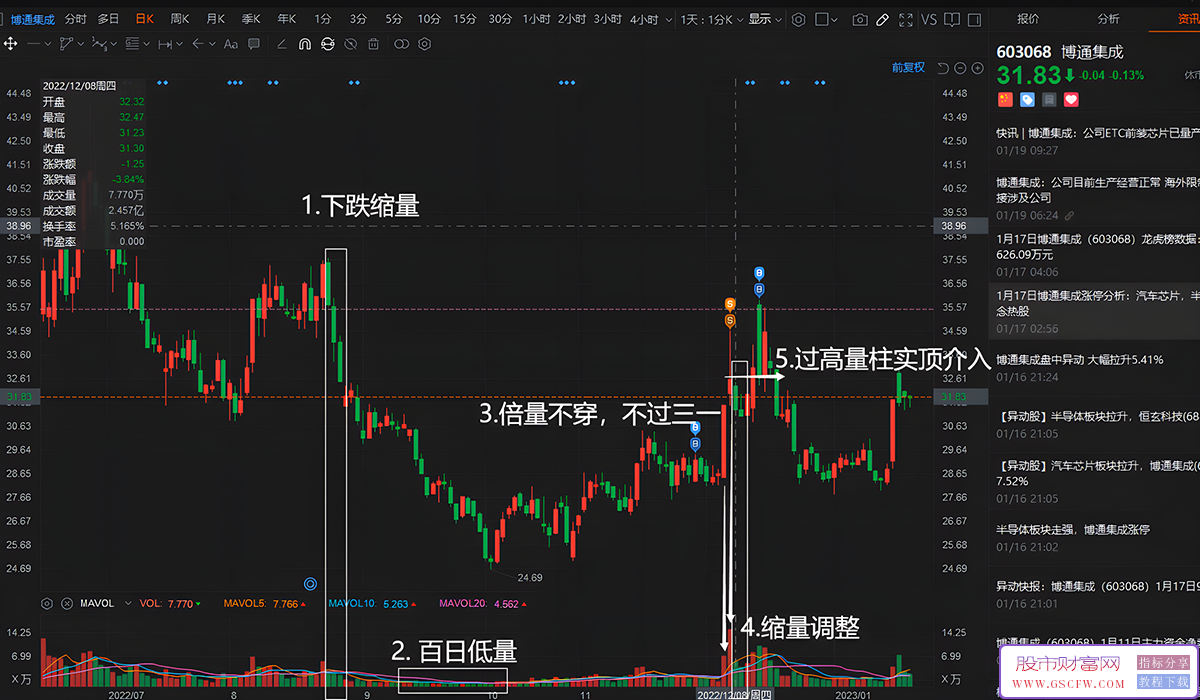1200x700 pixels.
Task: Select the wave pattern drawing tool
Action: click(99, 43)
